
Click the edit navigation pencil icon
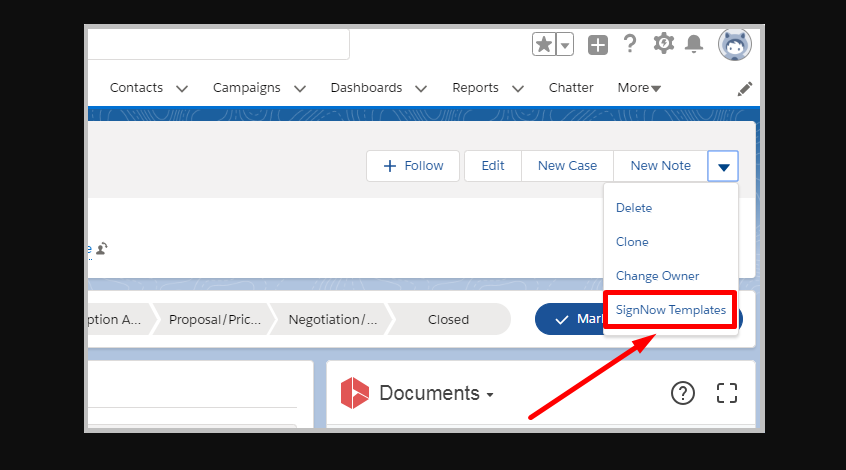point(745,89)
